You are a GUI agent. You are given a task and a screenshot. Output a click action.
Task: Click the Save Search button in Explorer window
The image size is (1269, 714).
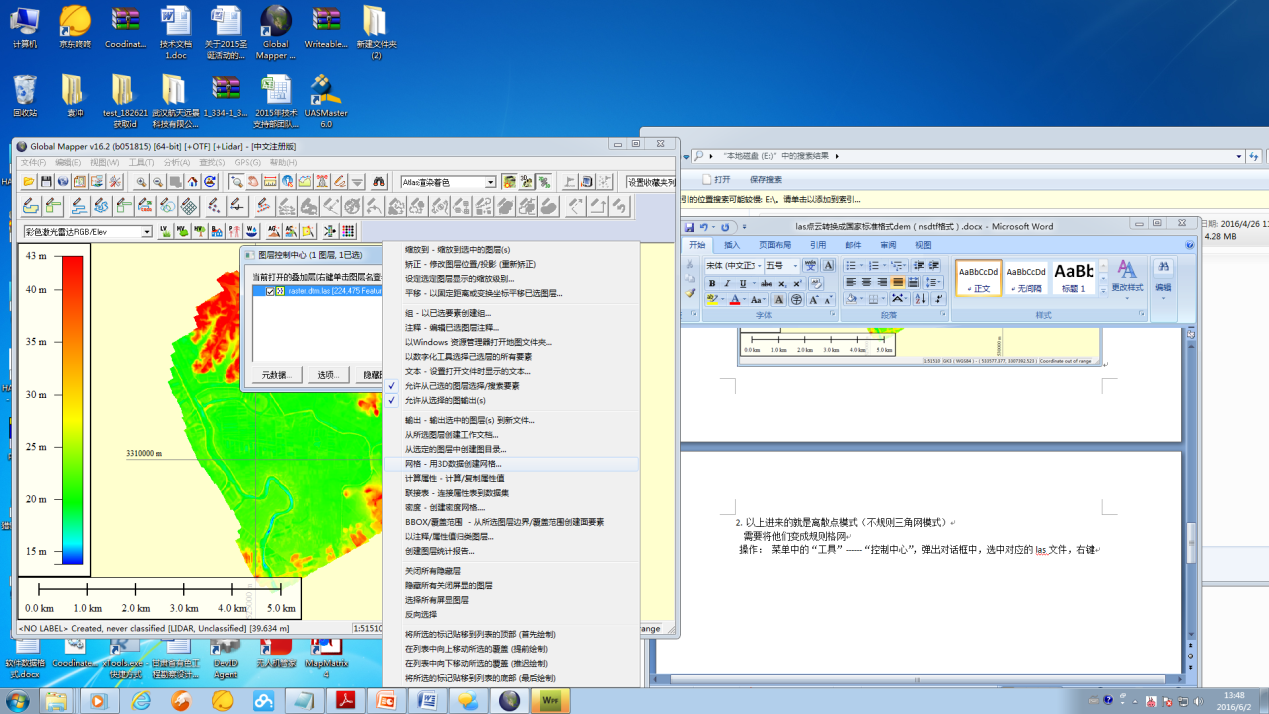(x=765, y=180)
